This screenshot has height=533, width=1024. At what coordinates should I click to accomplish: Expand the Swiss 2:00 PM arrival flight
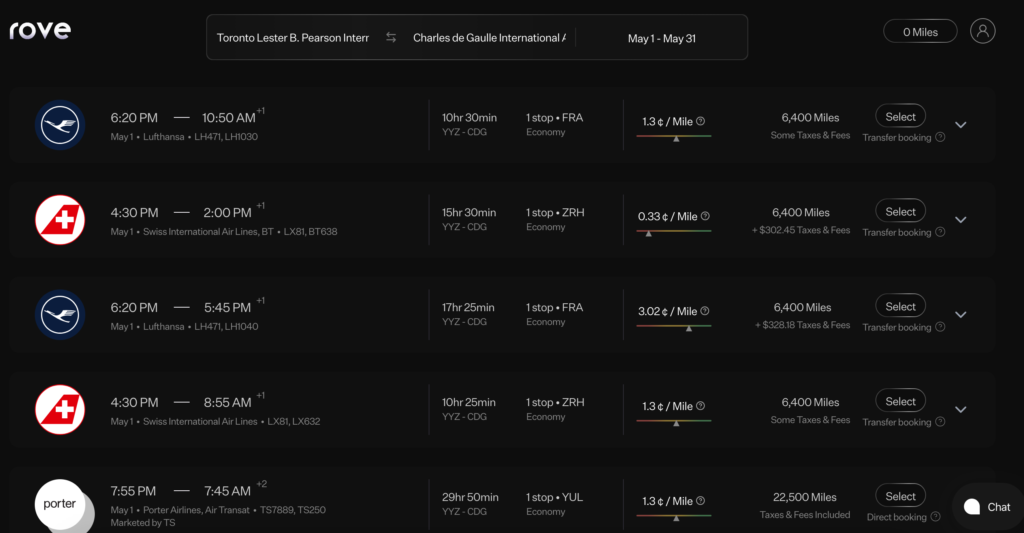tap(961, 220)
